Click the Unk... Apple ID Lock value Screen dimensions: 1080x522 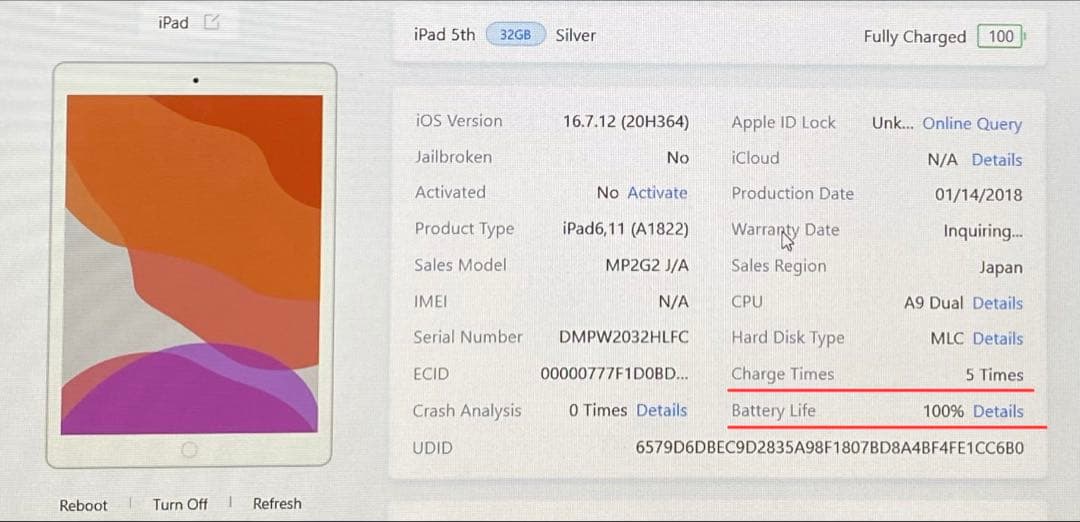[x=893, y=124]
